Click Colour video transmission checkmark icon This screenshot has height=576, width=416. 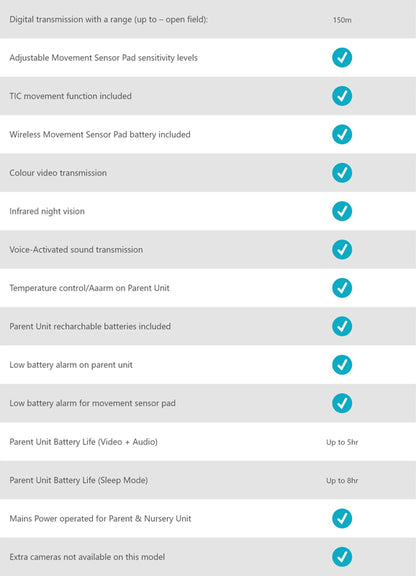342,173
